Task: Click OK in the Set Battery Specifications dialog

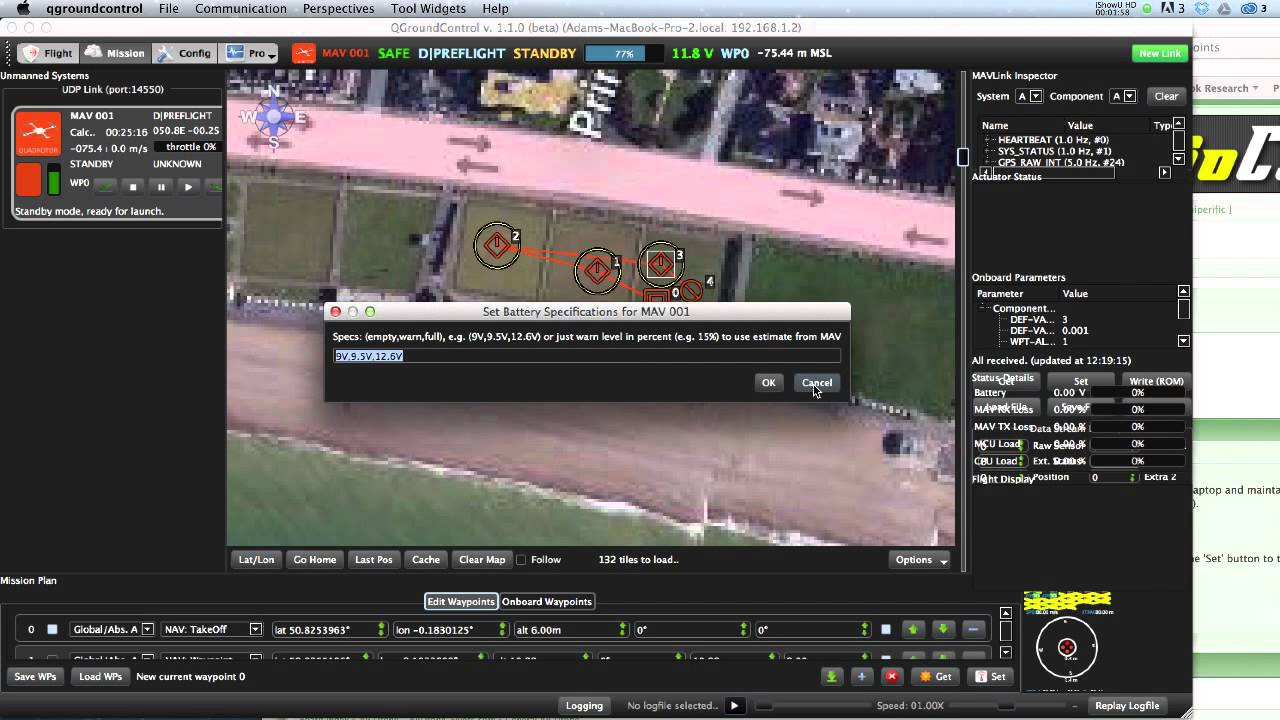Action: (x=768, y=382)
